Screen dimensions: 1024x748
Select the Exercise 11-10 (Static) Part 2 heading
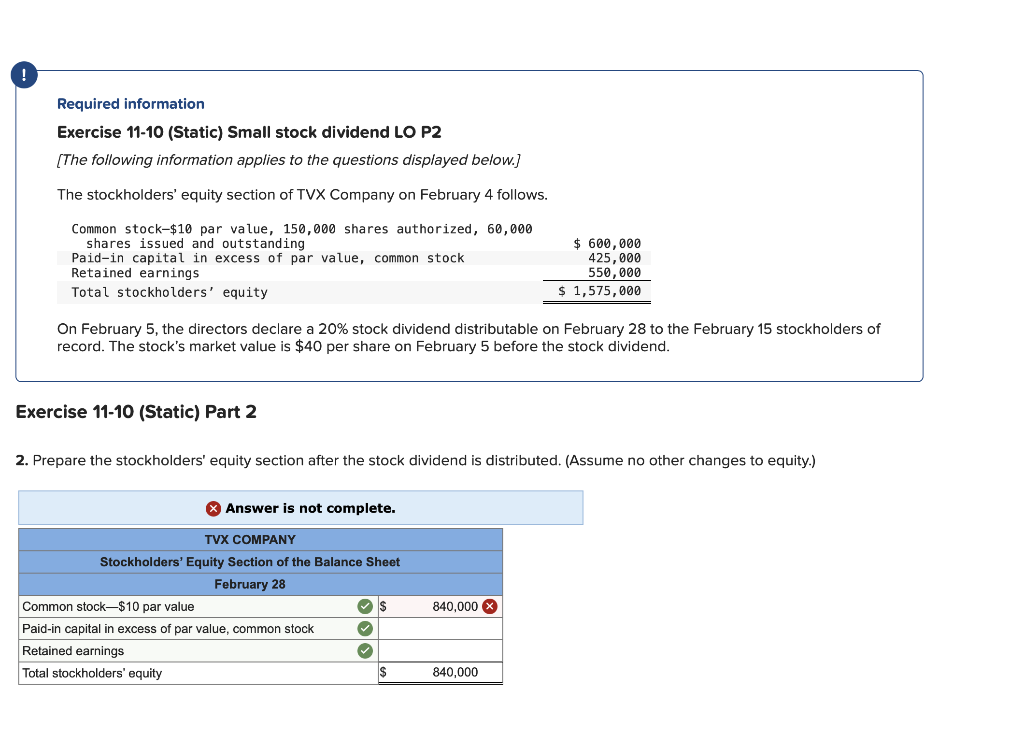(137, 411)
